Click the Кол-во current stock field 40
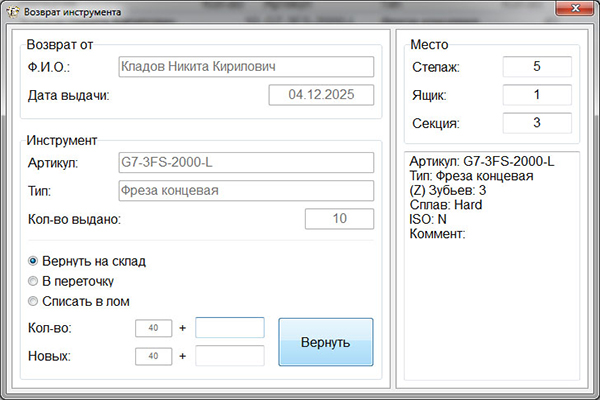 point(153,328)
